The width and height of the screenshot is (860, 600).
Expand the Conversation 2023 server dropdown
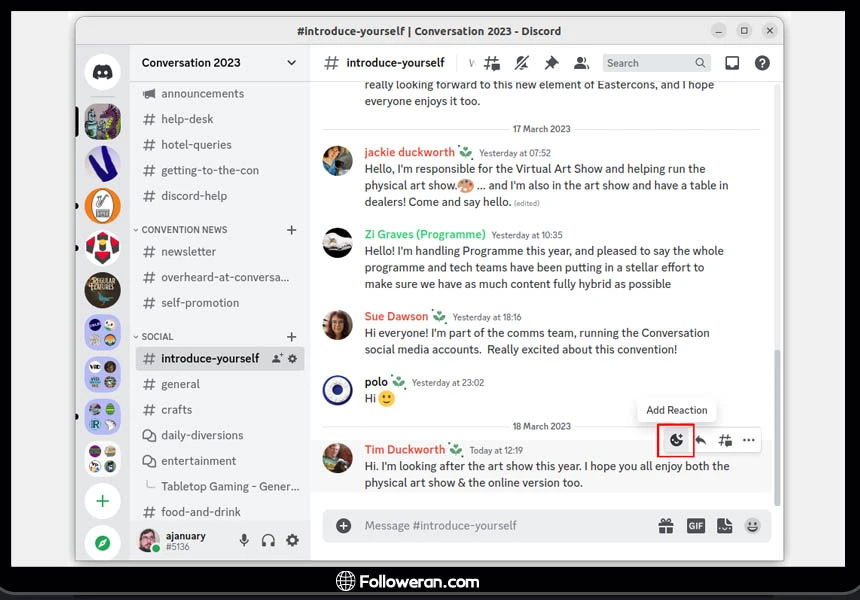[x=292, y=63]
